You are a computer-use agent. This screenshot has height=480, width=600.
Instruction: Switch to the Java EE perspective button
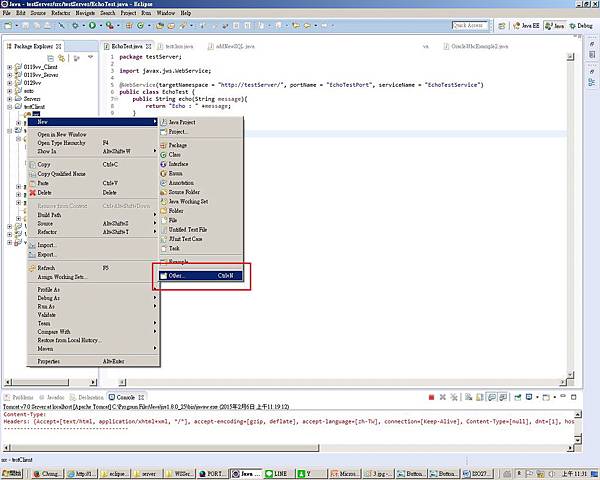[x=526, y=26]
